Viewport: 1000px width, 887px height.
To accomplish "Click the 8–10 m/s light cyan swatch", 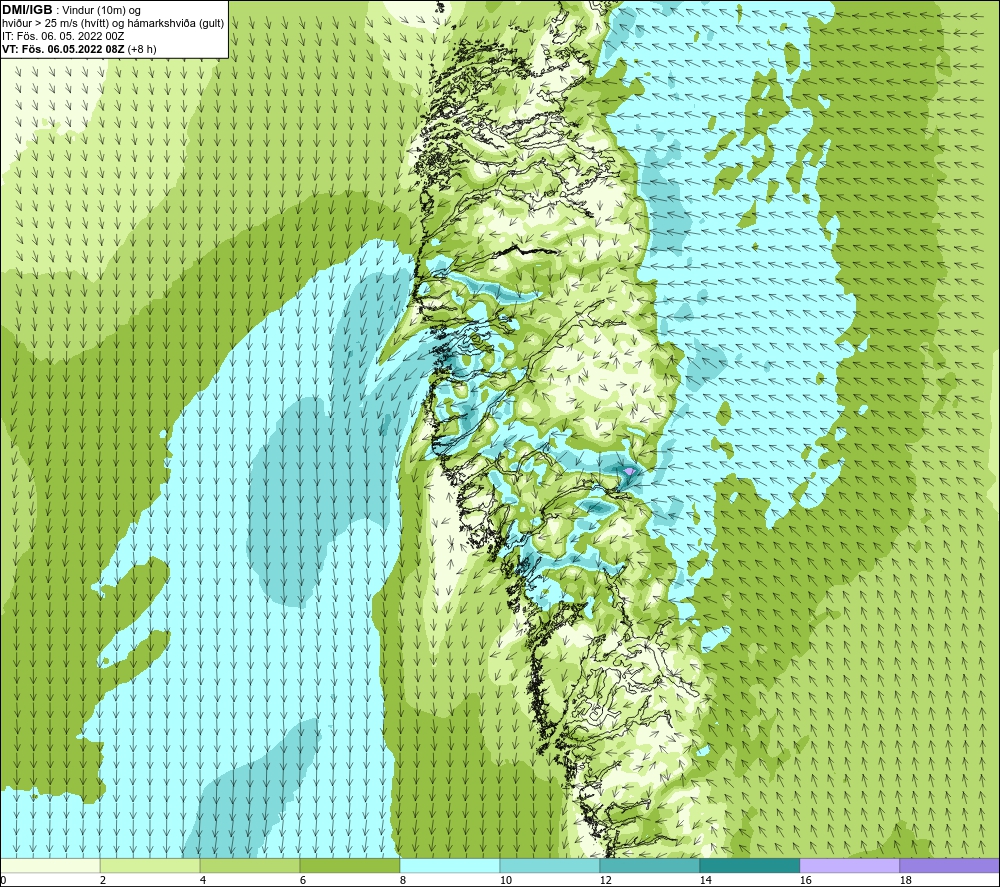I will click(450, 866).
